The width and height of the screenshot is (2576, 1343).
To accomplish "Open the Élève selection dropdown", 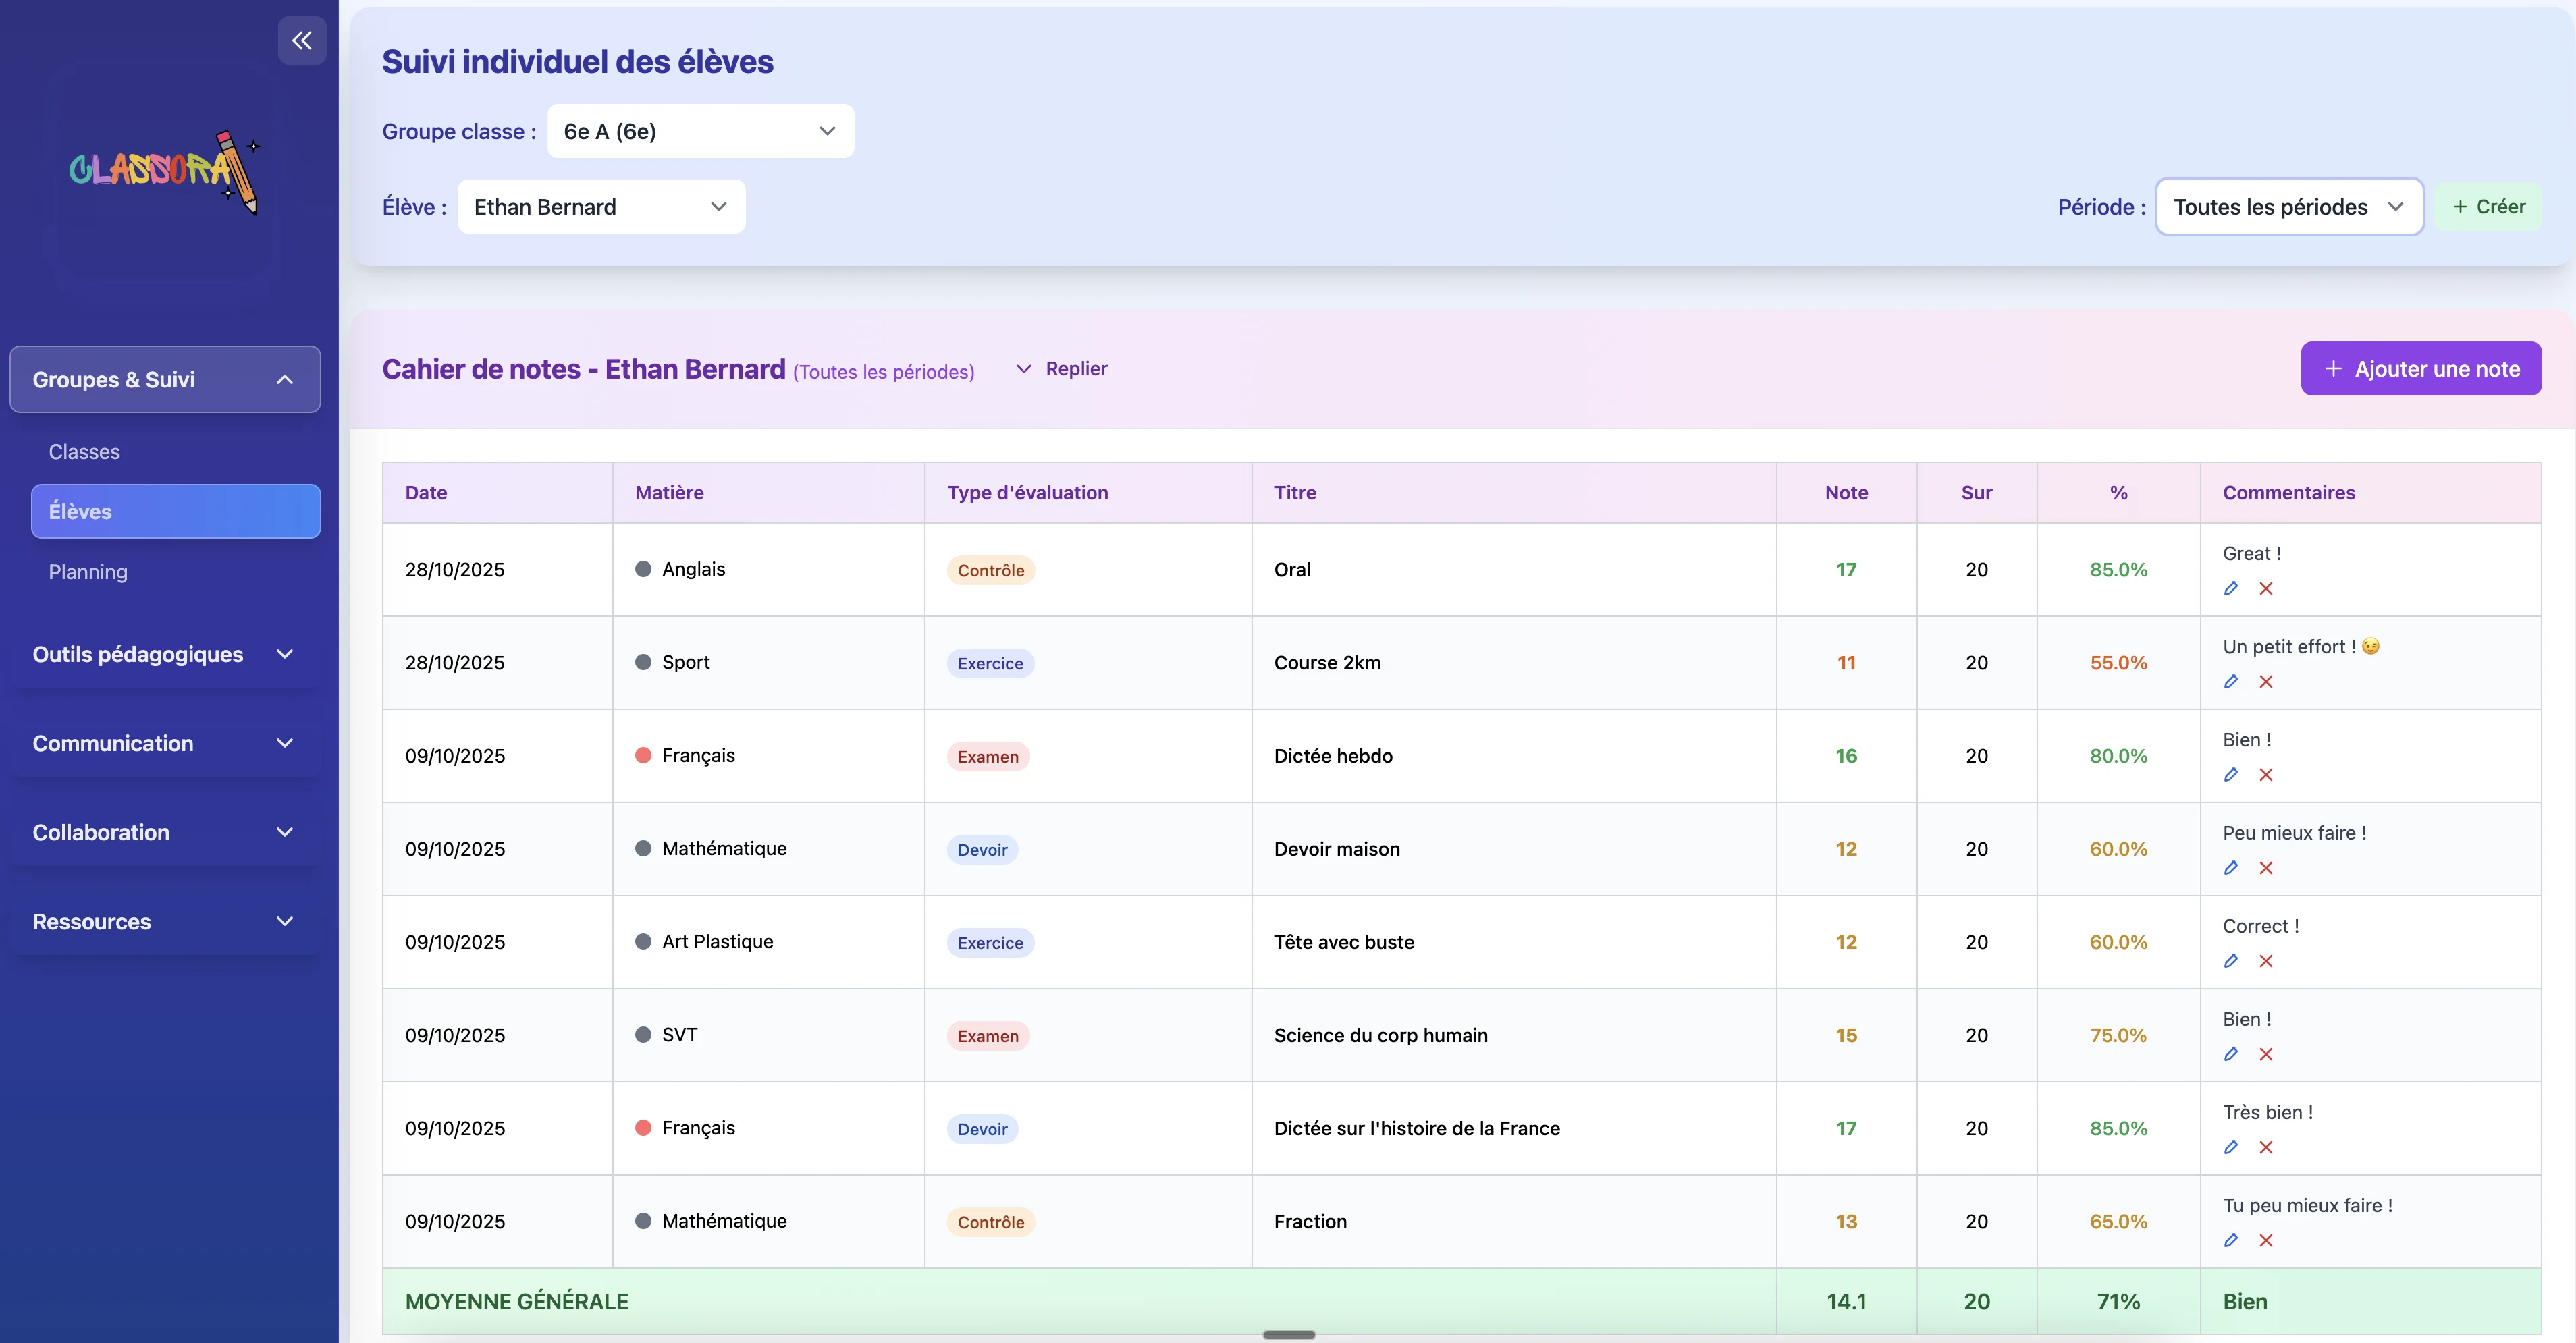I will (x=600, y=207).
